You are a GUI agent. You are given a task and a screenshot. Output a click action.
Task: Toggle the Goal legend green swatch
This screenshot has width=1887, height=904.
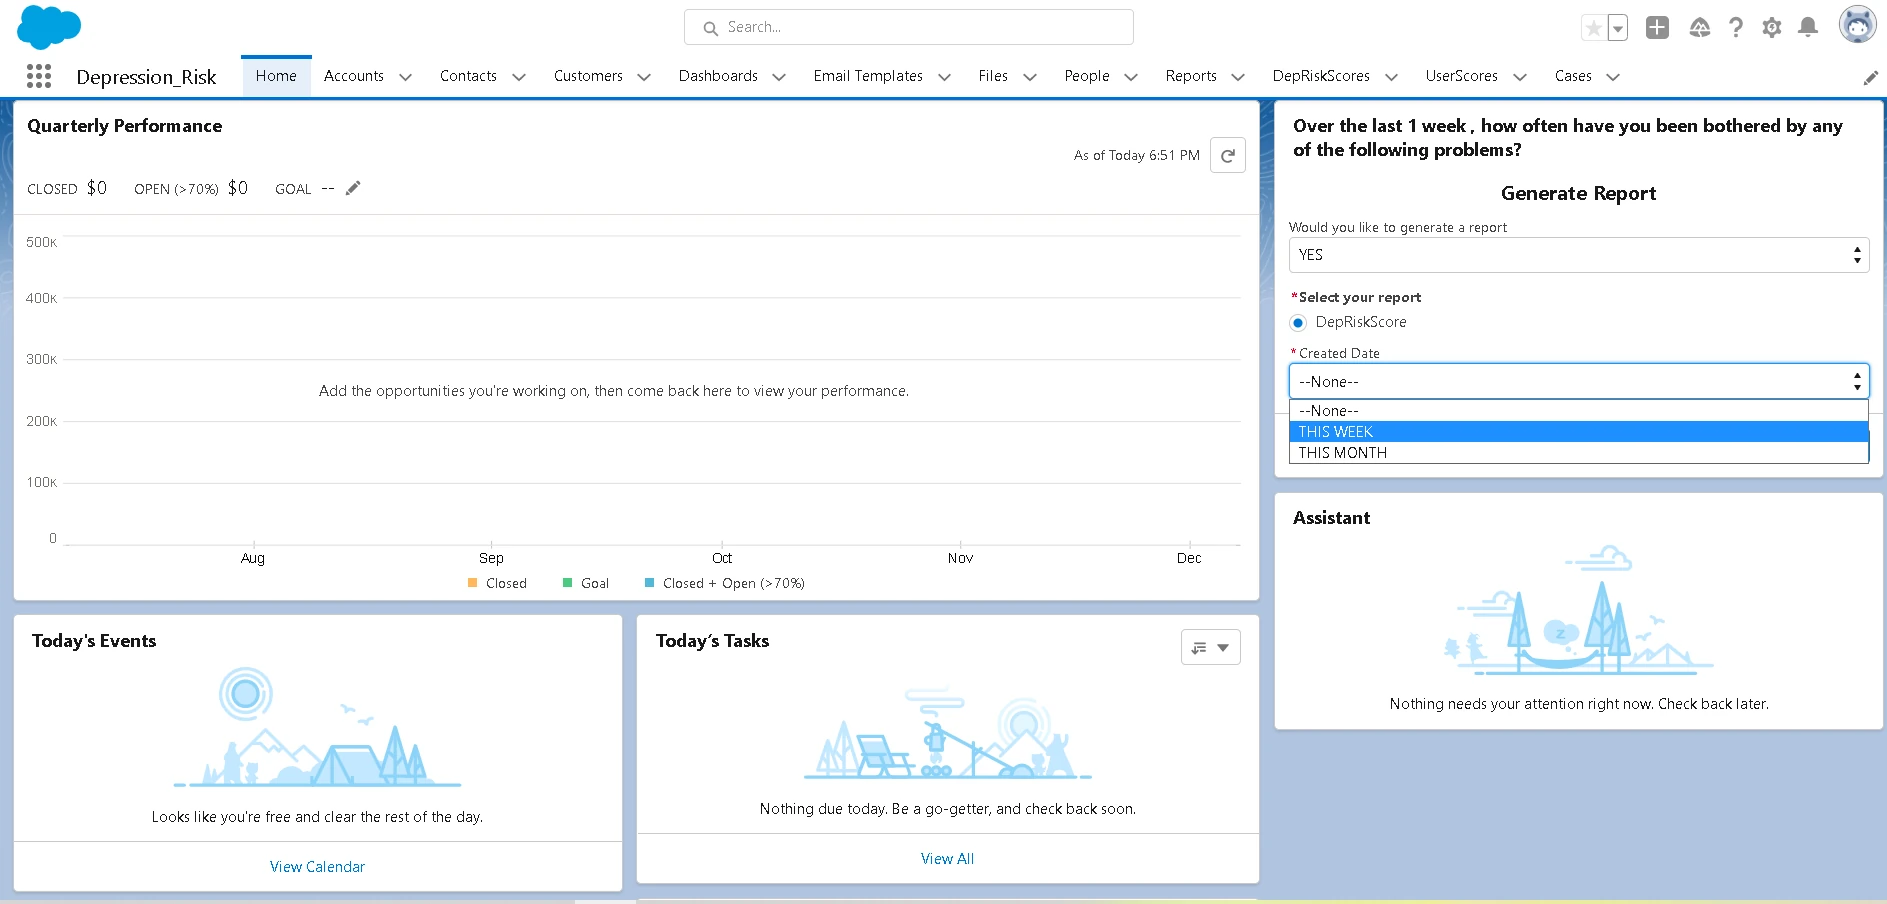[x=568, y=583]
